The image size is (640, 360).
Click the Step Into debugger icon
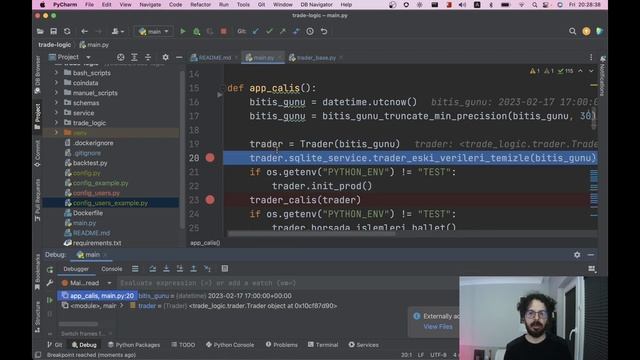[x=166, y=269]
